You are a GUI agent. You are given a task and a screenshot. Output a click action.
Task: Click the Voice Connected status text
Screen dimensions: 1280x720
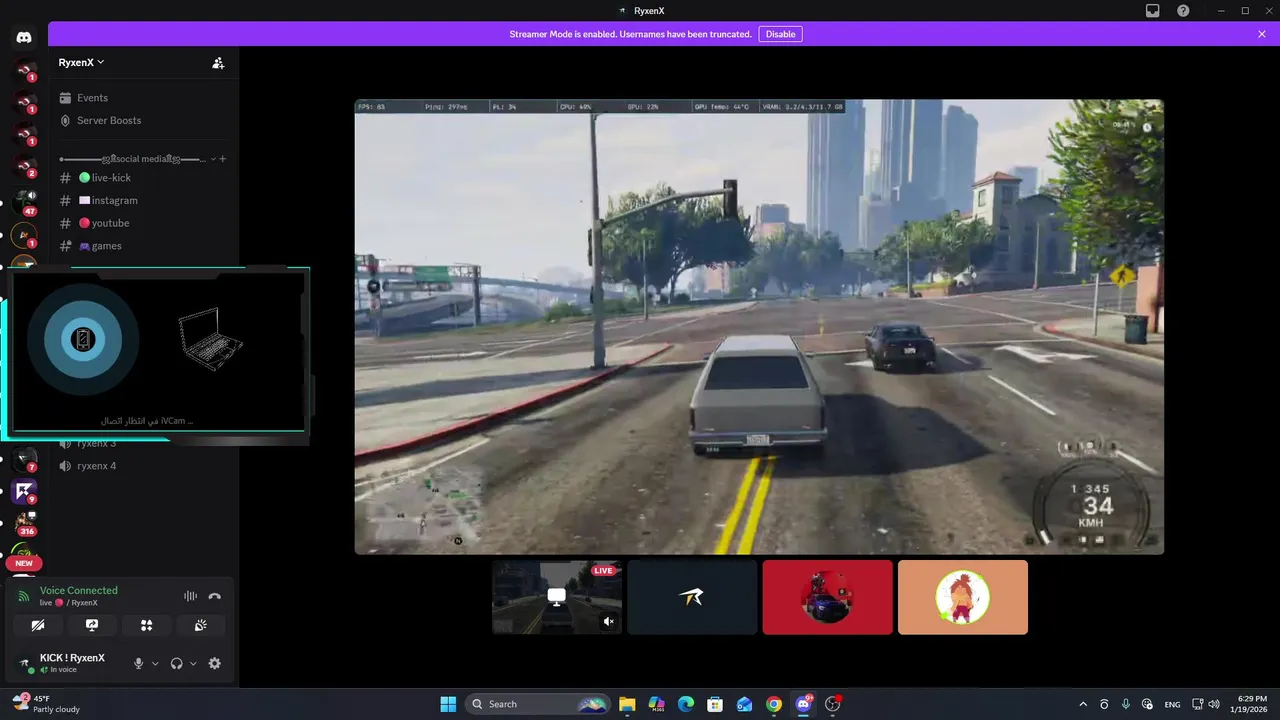[79, 590]
